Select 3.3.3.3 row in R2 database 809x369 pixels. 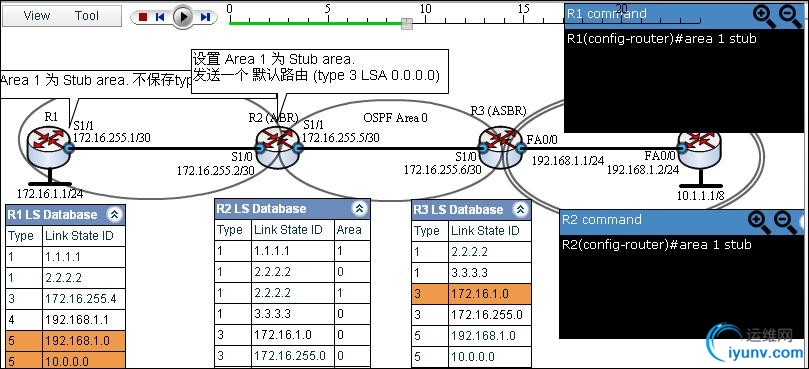tap(293, 314)
